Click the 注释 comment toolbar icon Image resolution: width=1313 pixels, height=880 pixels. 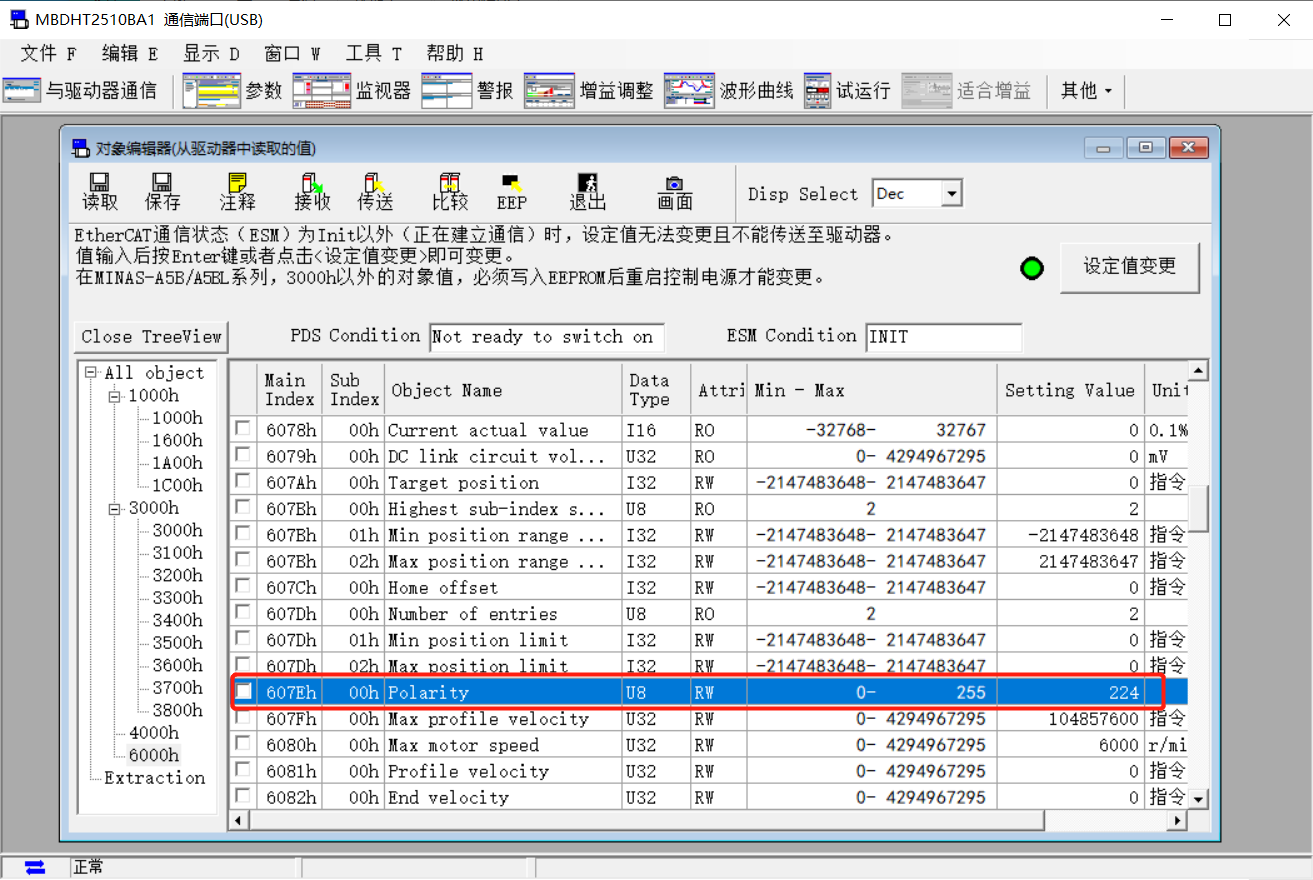(237, 192)
